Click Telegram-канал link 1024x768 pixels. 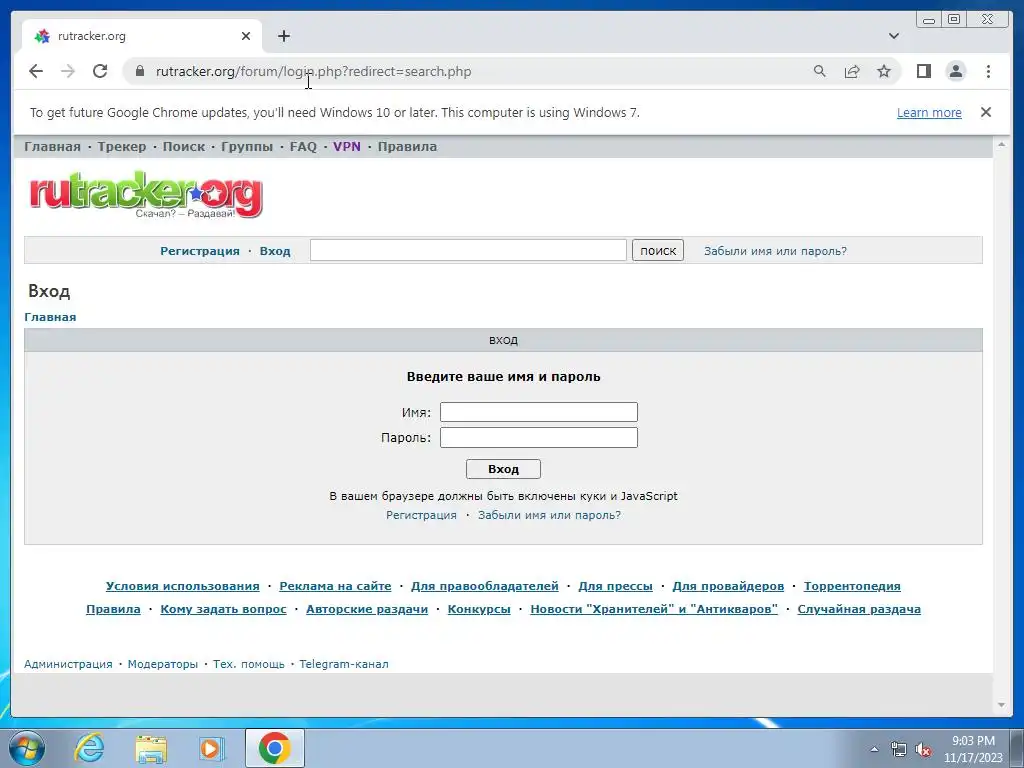point(344,664)
